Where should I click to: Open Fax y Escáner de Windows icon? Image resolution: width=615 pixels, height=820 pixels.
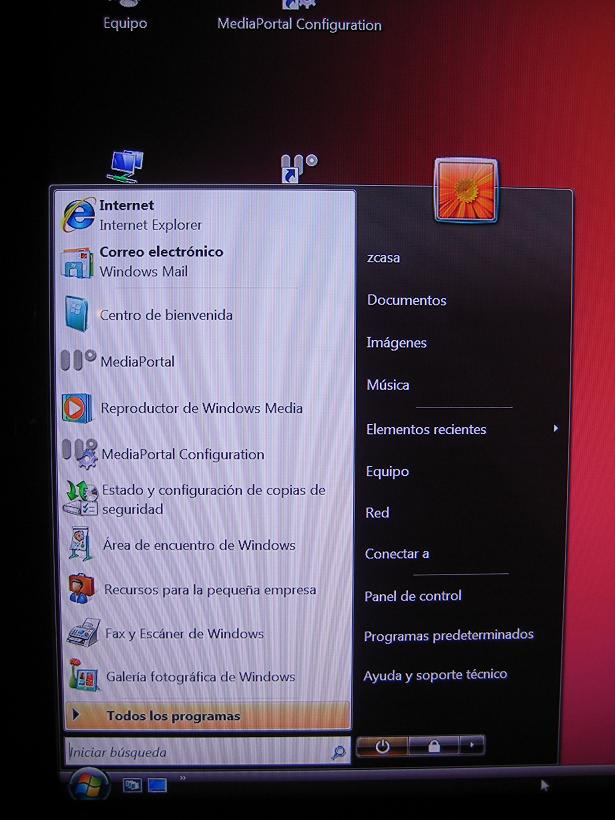pos(83,633)
